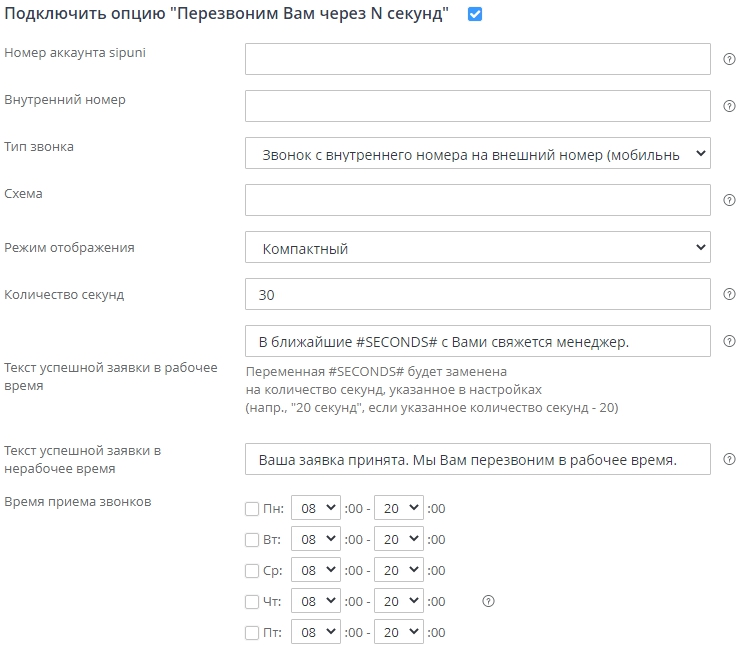The image size is (740, 646).
Task: Click help icon next to Номер аккаунта sipuni
Action: click(x=729, y=59)
